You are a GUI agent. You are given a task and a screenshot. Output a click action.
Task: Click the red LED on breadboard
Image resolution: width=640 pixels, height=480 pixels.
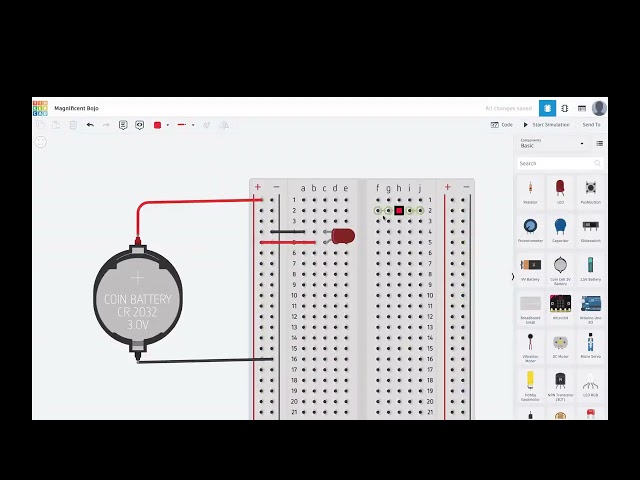point(342,236)
